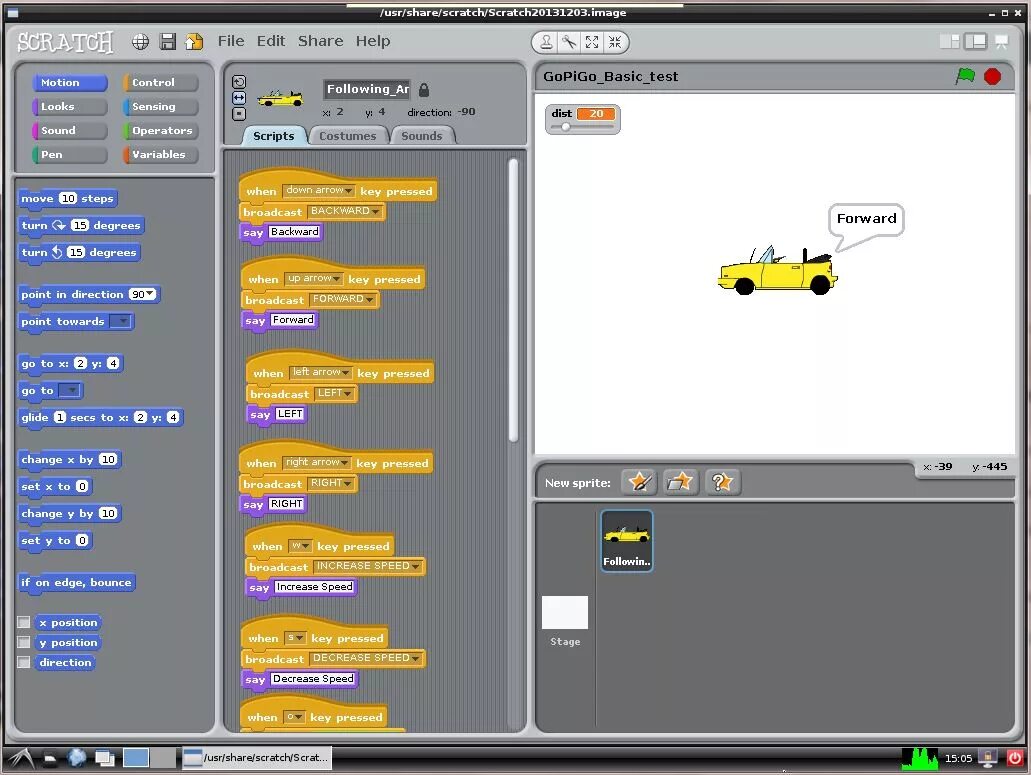Open the Share menu
The image size is (1031, 775).
[320, 41]
